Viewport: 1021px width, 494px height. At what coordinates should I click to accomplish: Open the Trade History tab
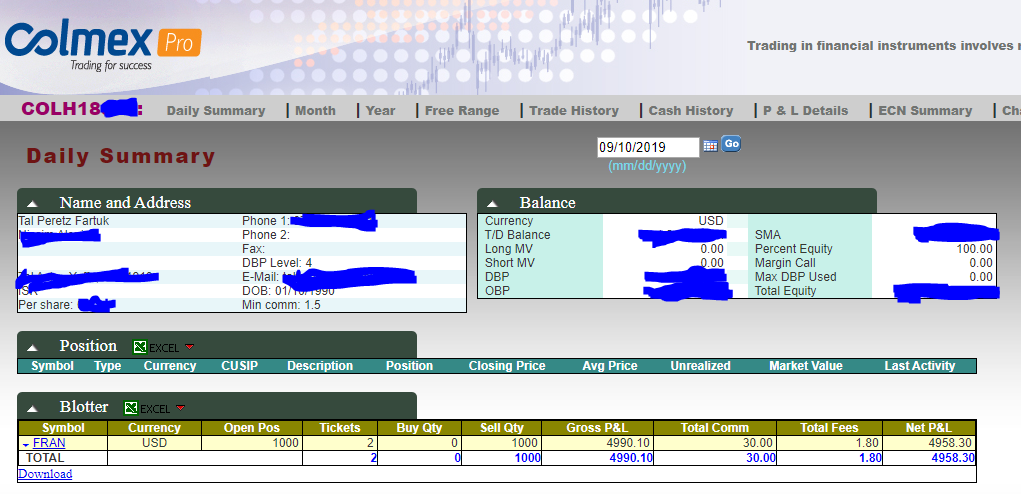(574, 111)
